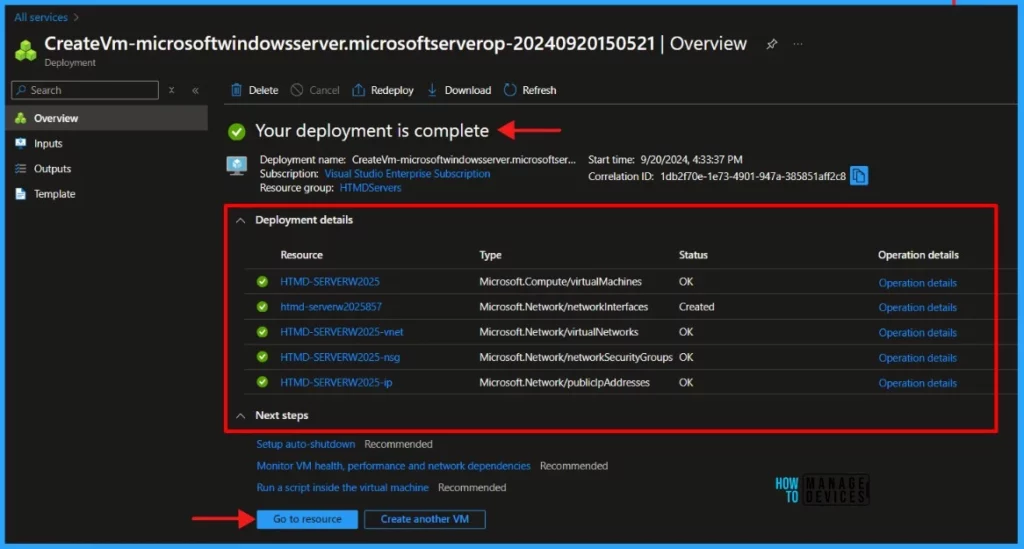Select the Created status text
This screenshot has width=1024, height=549.
696,307
